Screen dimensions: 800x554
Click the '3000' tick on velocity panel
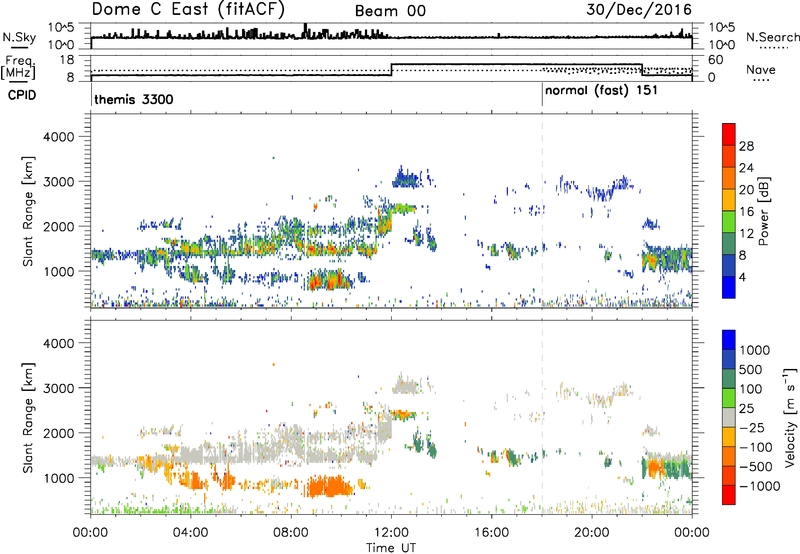(x=58, y=388)
